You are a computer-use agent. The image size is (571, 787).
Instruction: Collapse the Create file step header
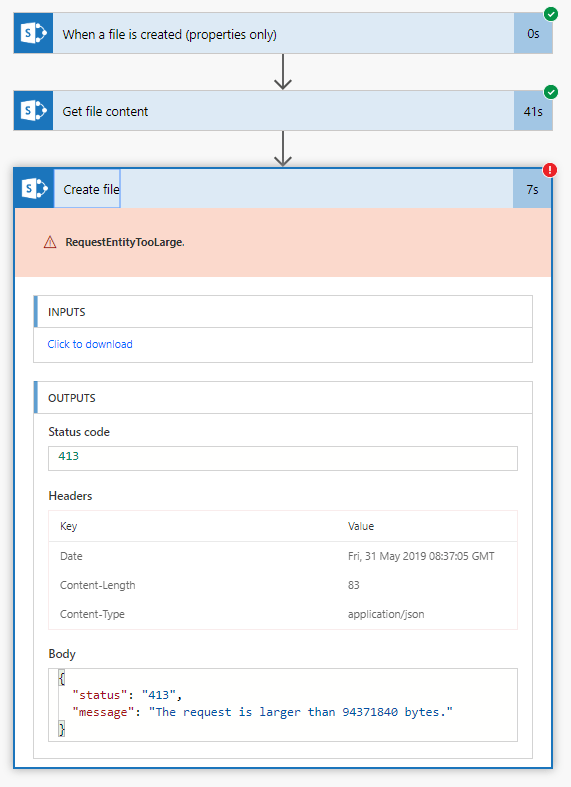pyautogui.click(x=283, y=189)
